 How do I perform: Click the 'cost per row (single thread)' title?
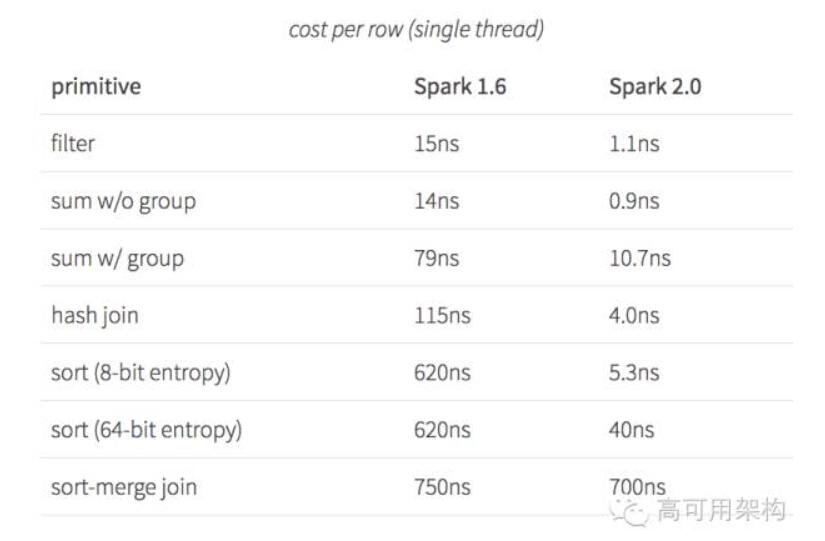pyautogui.click(x=416, y=29)
